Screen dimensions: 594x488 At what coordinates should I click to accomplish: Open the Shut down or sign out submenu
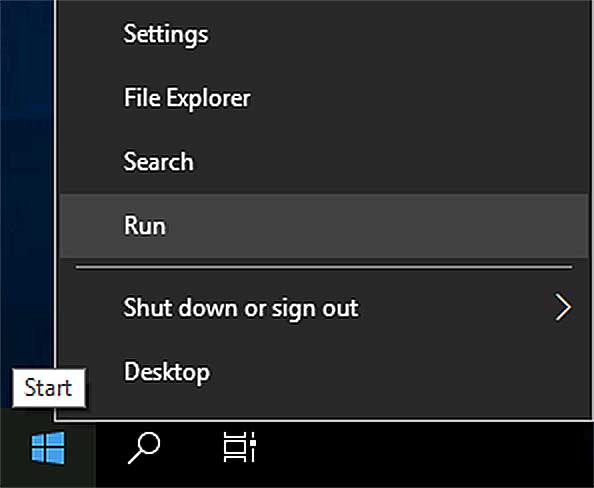(x=324, y=307)
